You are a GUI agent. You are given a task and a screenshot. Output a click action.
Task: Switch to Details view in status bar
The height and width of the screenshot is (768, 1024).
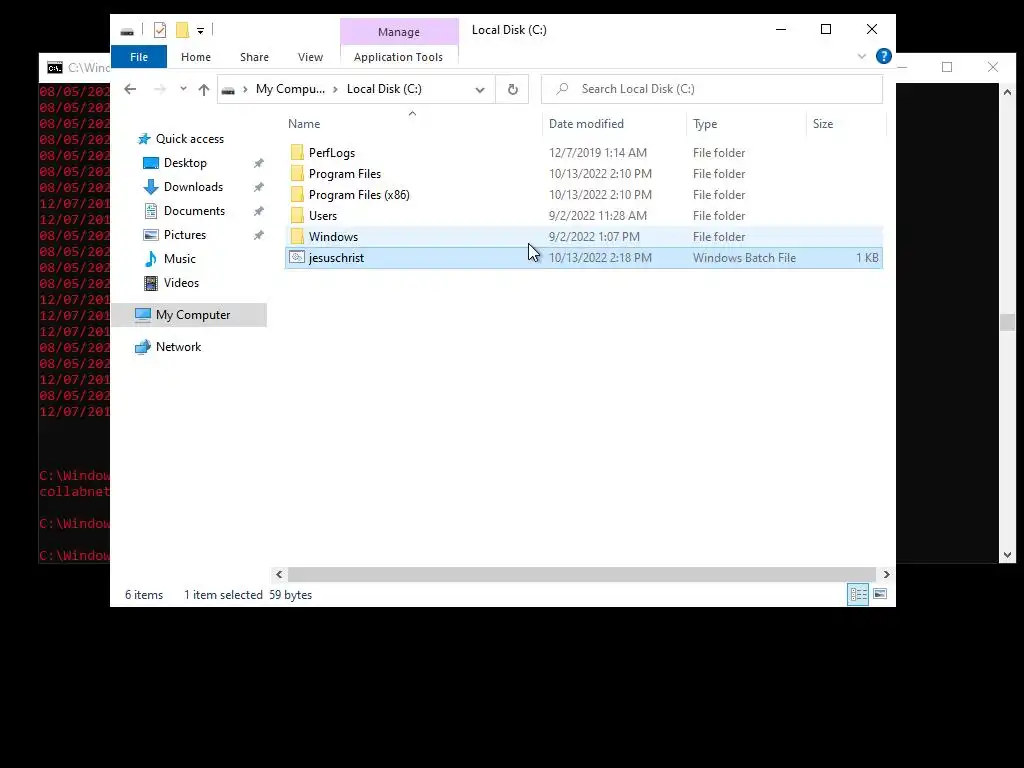(858, 594)
